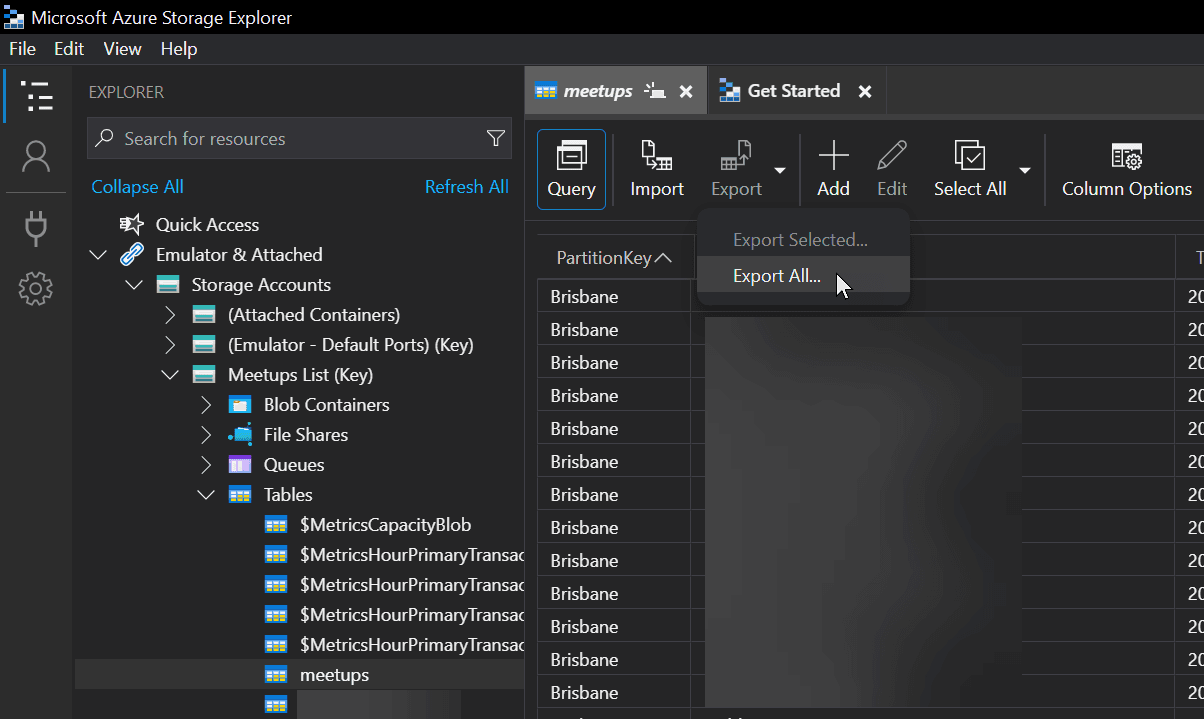Click the Emulator & Attached link icon
Viewport: 1204px width, 719px height.
click(132, 255)
